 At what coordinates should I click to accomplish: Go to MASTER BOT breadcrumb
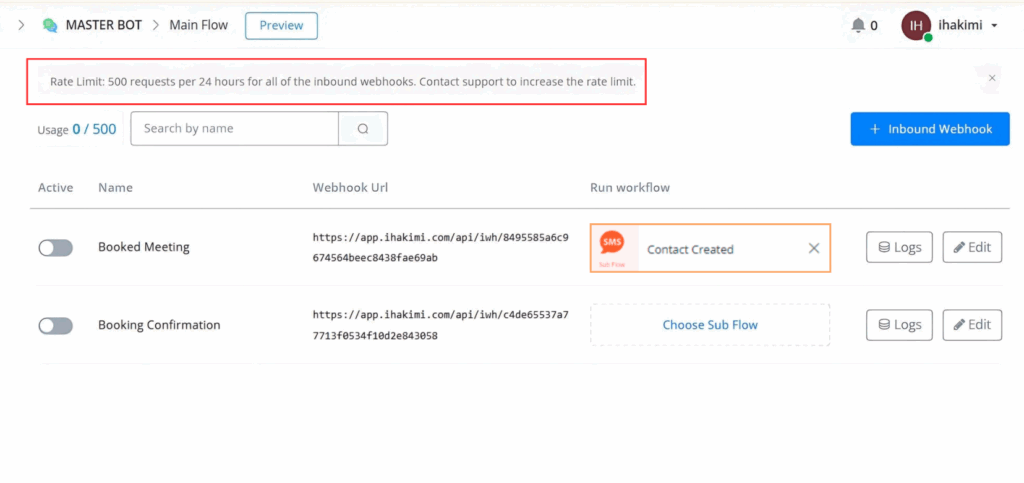pyautogui.click(x=105, y=25)
